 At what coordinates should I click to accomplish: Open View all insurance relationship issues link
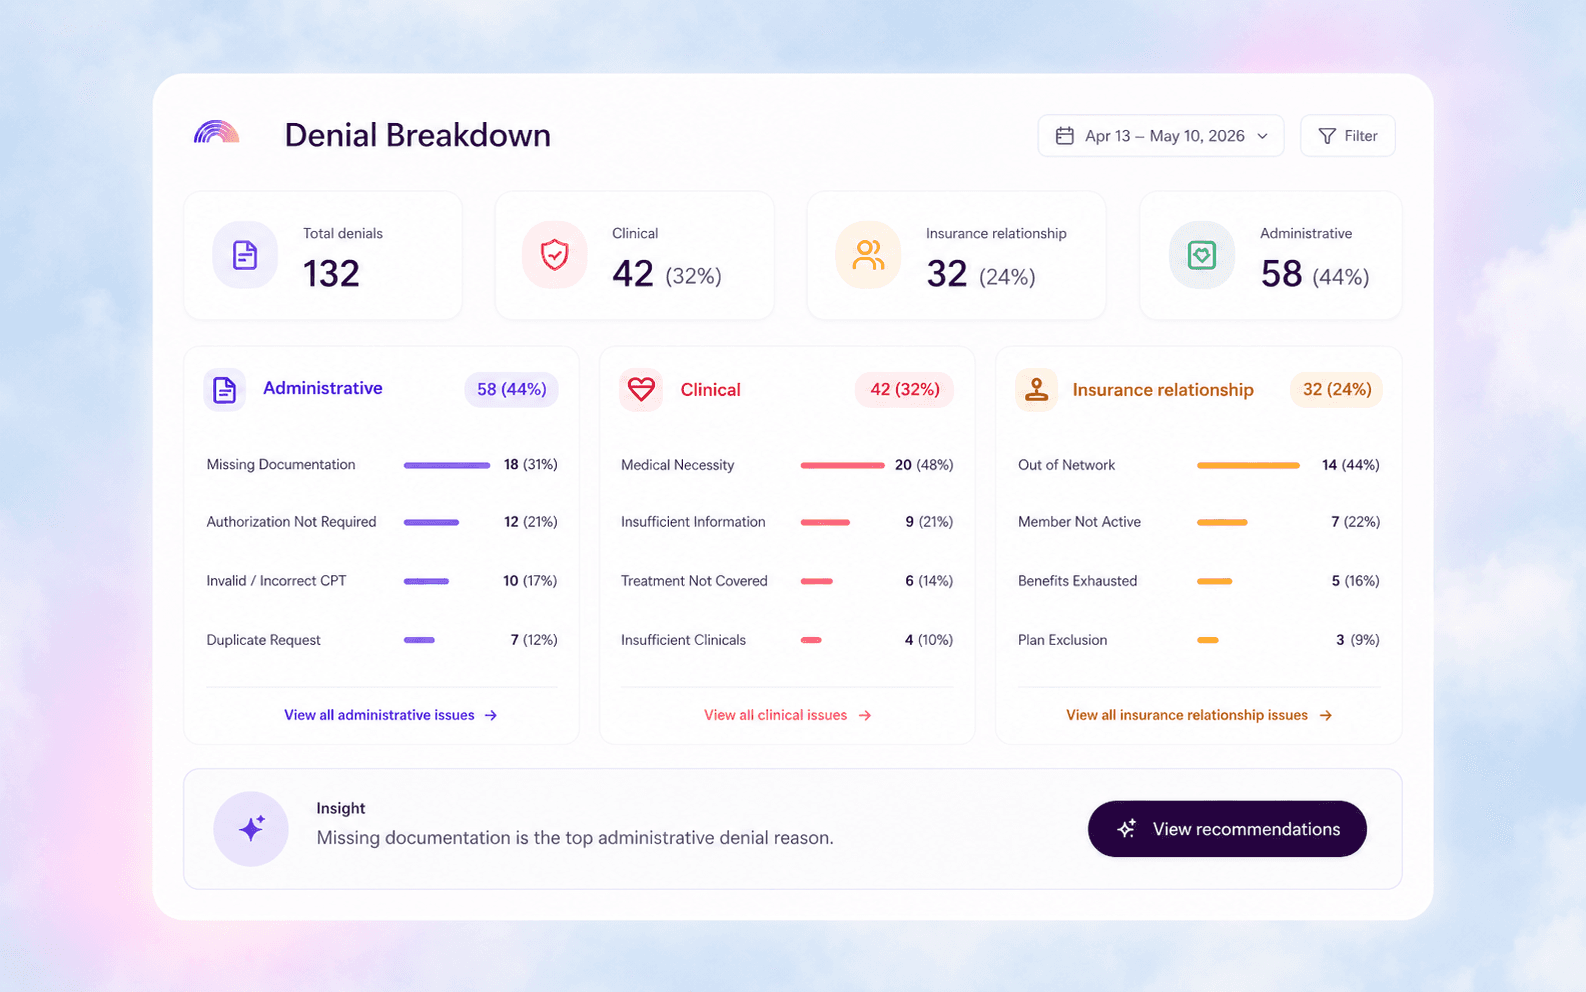click(1199, 715)
